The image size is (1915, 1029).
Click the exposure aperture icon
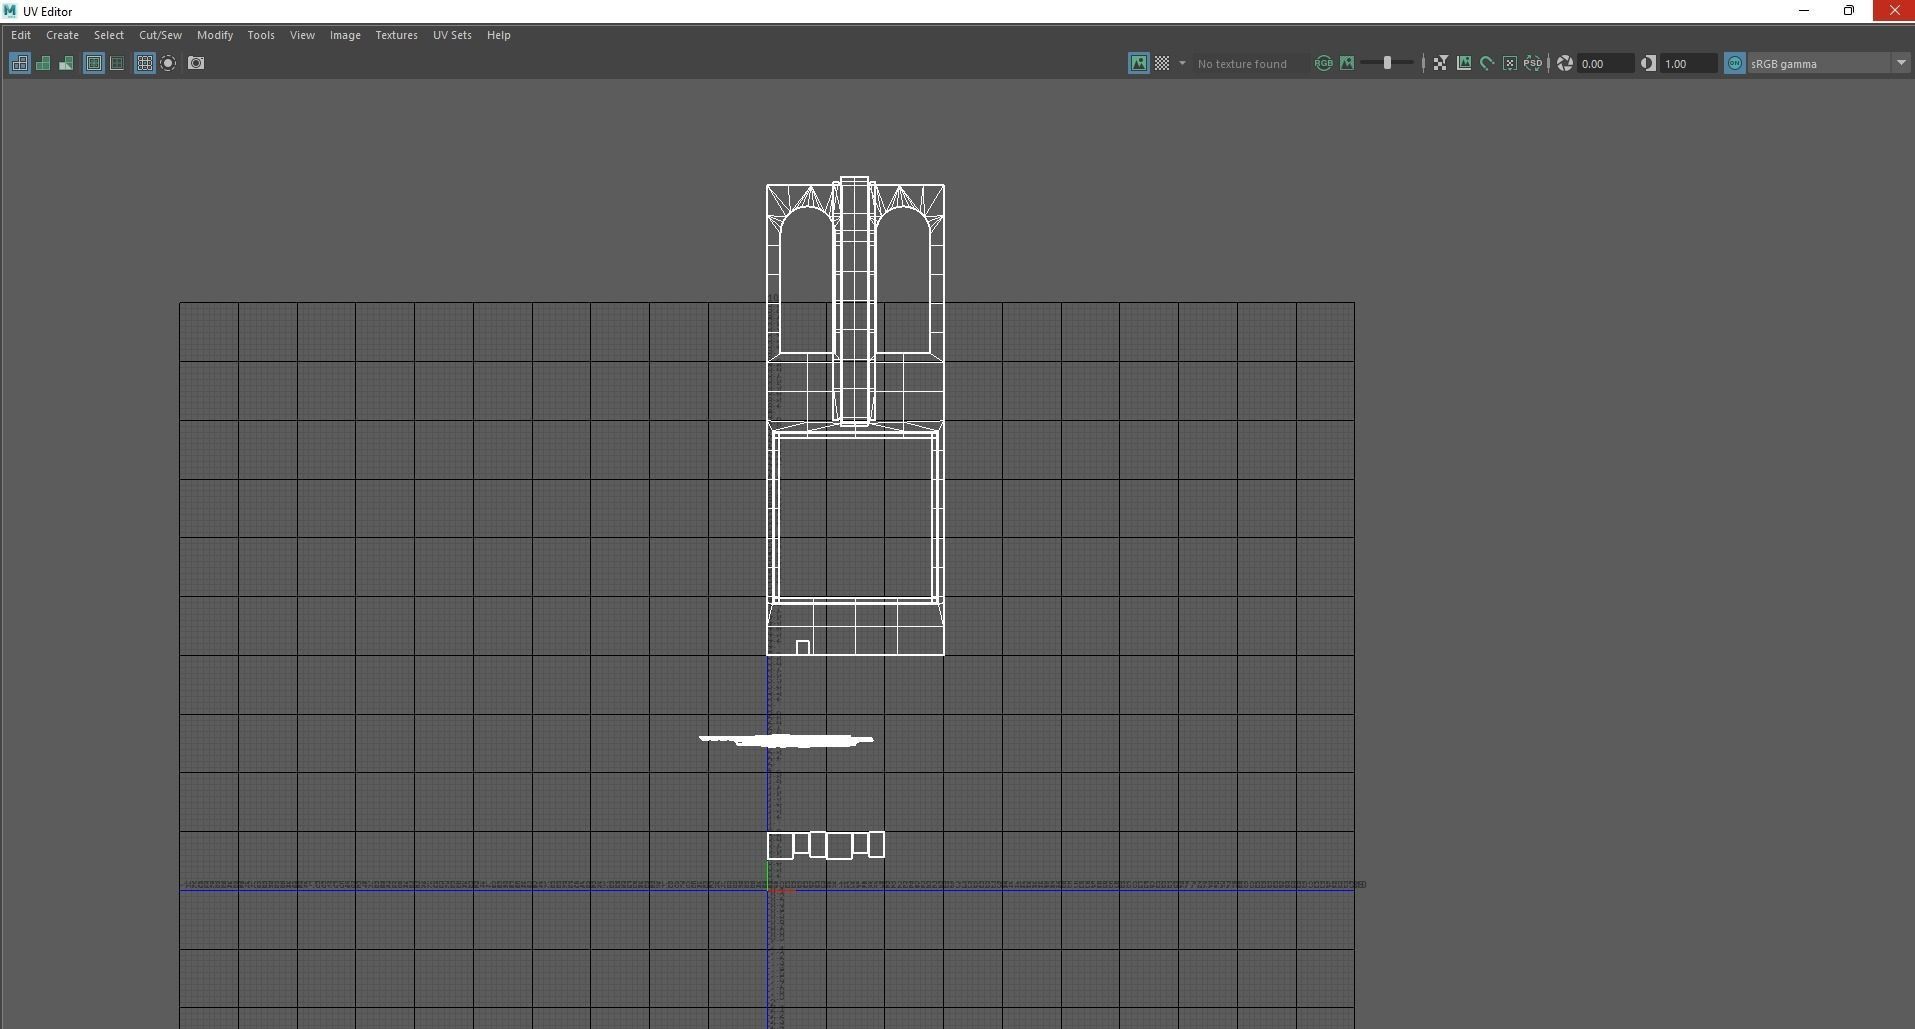tap(1565, 63)
